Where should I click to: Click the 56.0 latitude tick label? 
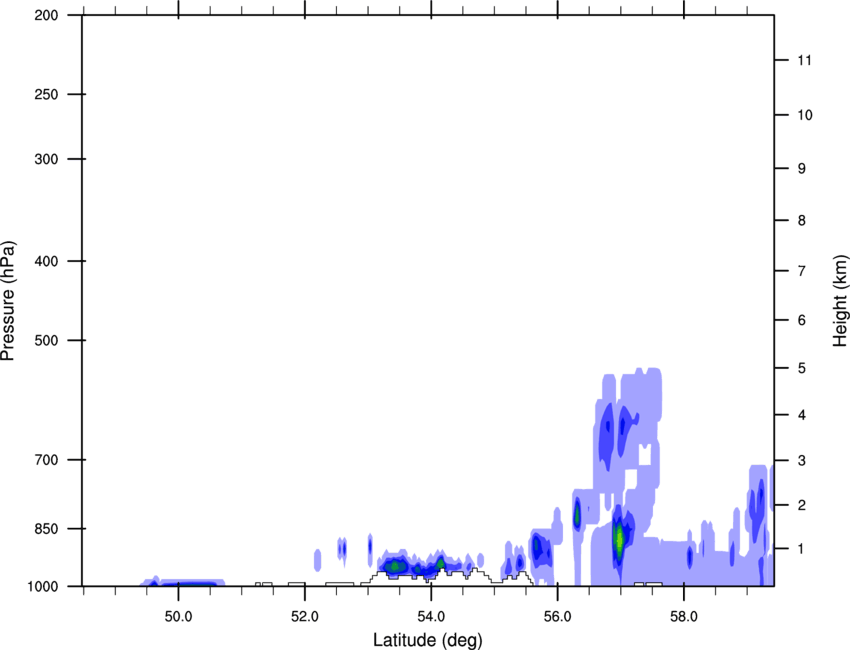tap(557, 617)
